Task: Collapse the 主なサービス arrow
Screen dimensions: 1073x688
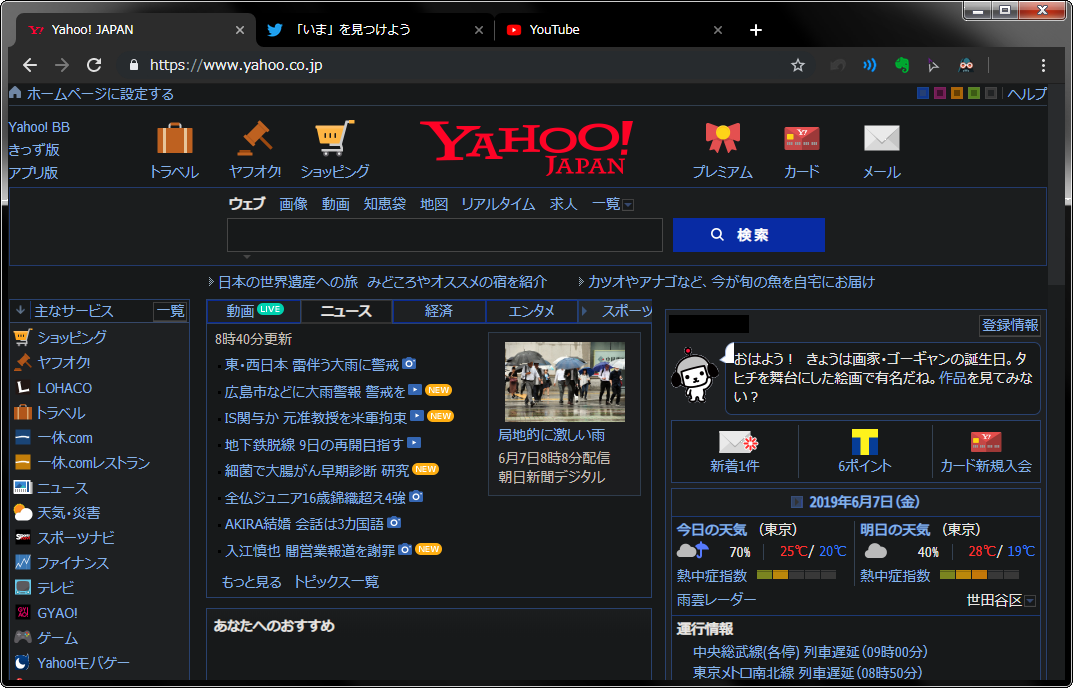Action: [x=20, y=311]
